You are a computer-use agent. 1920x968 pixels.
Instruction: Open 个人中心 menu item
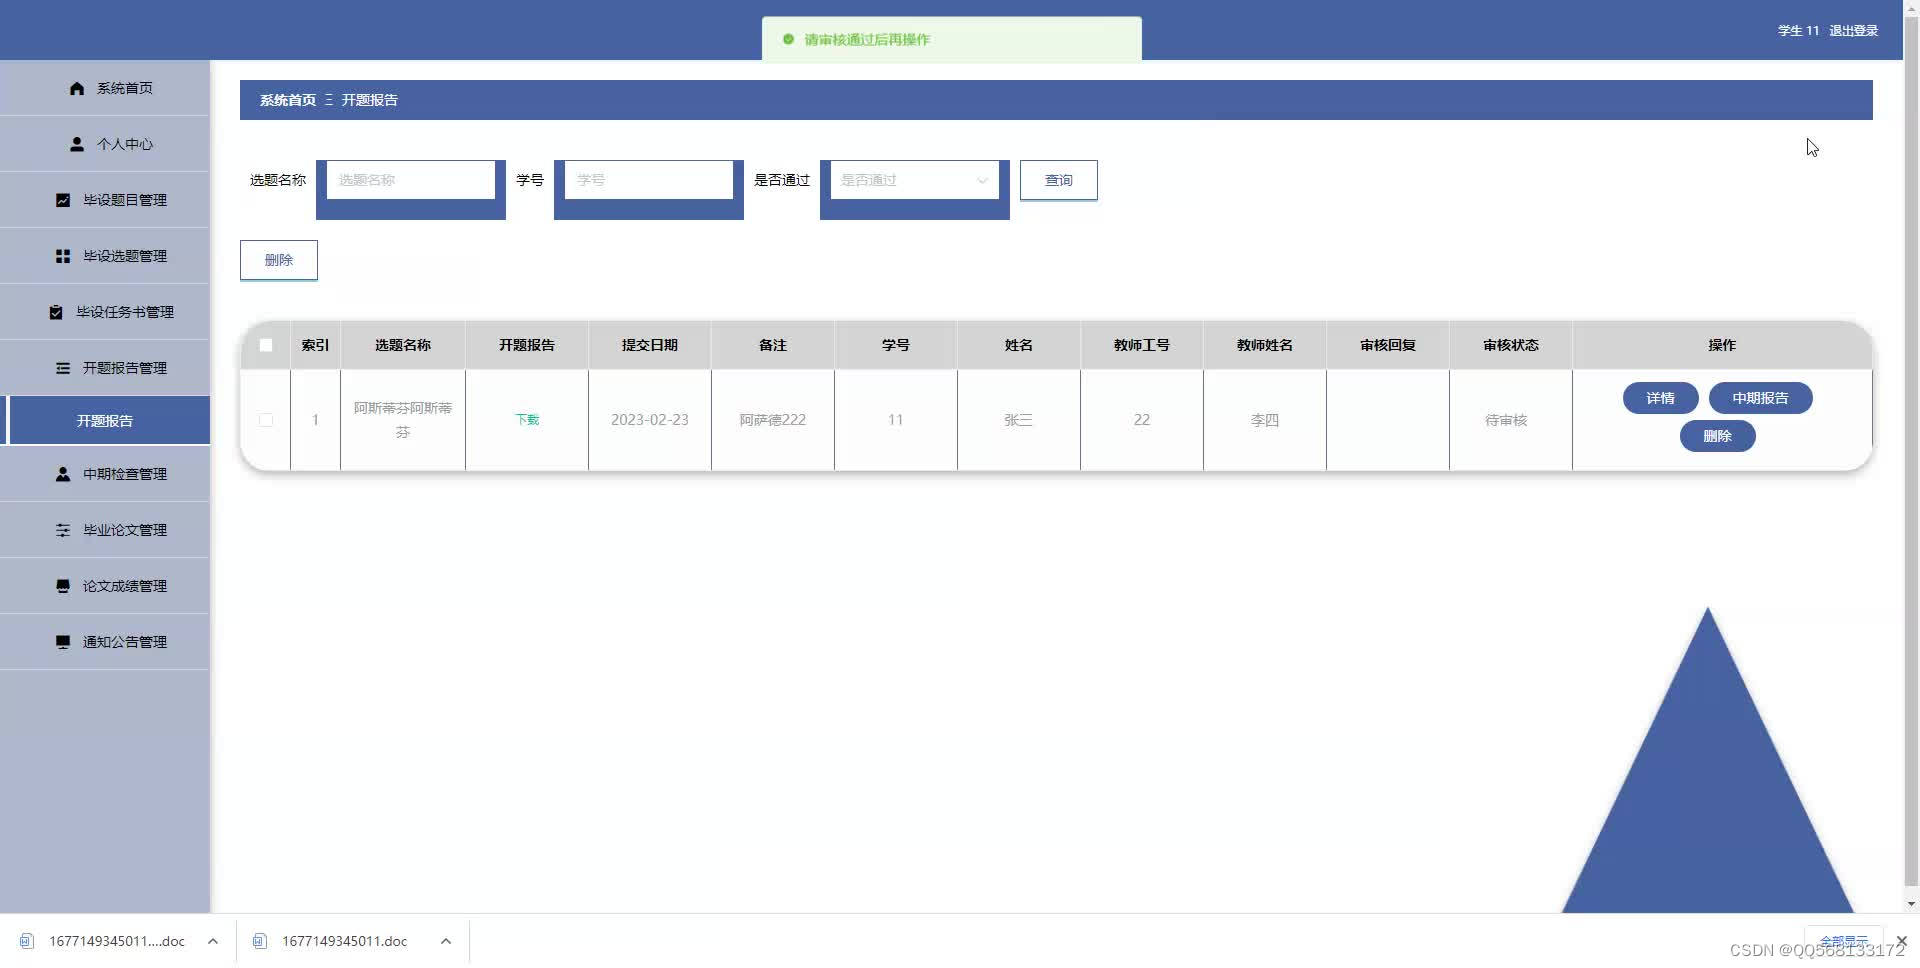point(105,144)
